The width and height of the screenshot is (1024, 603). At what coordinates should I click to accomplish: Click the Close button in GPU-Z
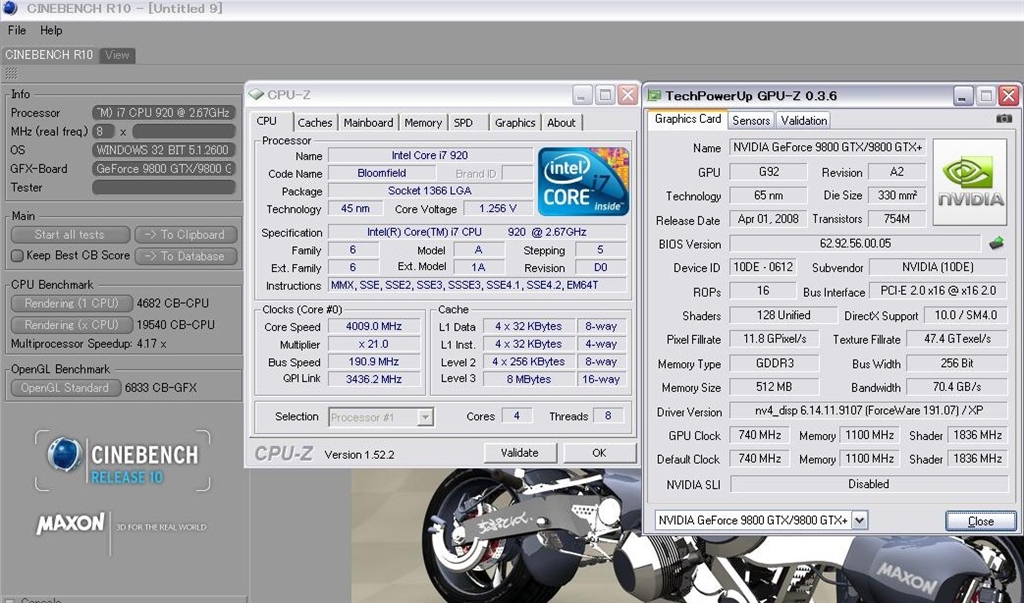980,521
